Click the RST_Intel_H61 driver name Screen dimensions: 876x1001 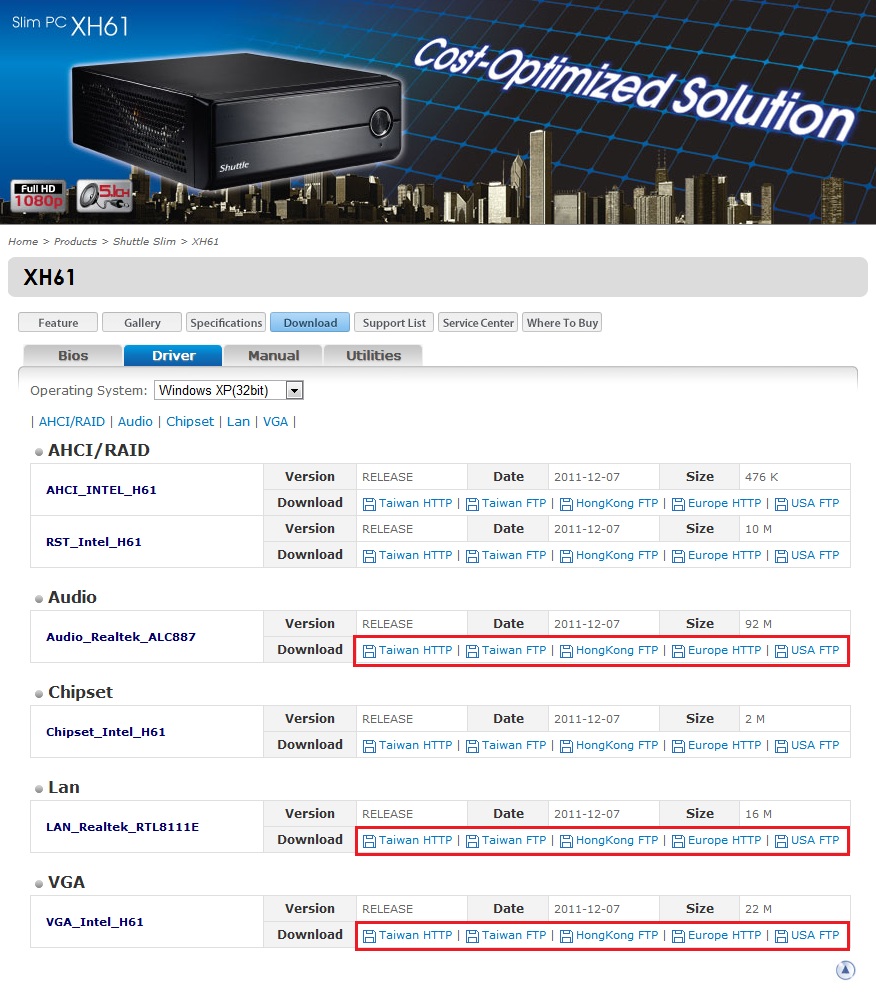point(93,542)
